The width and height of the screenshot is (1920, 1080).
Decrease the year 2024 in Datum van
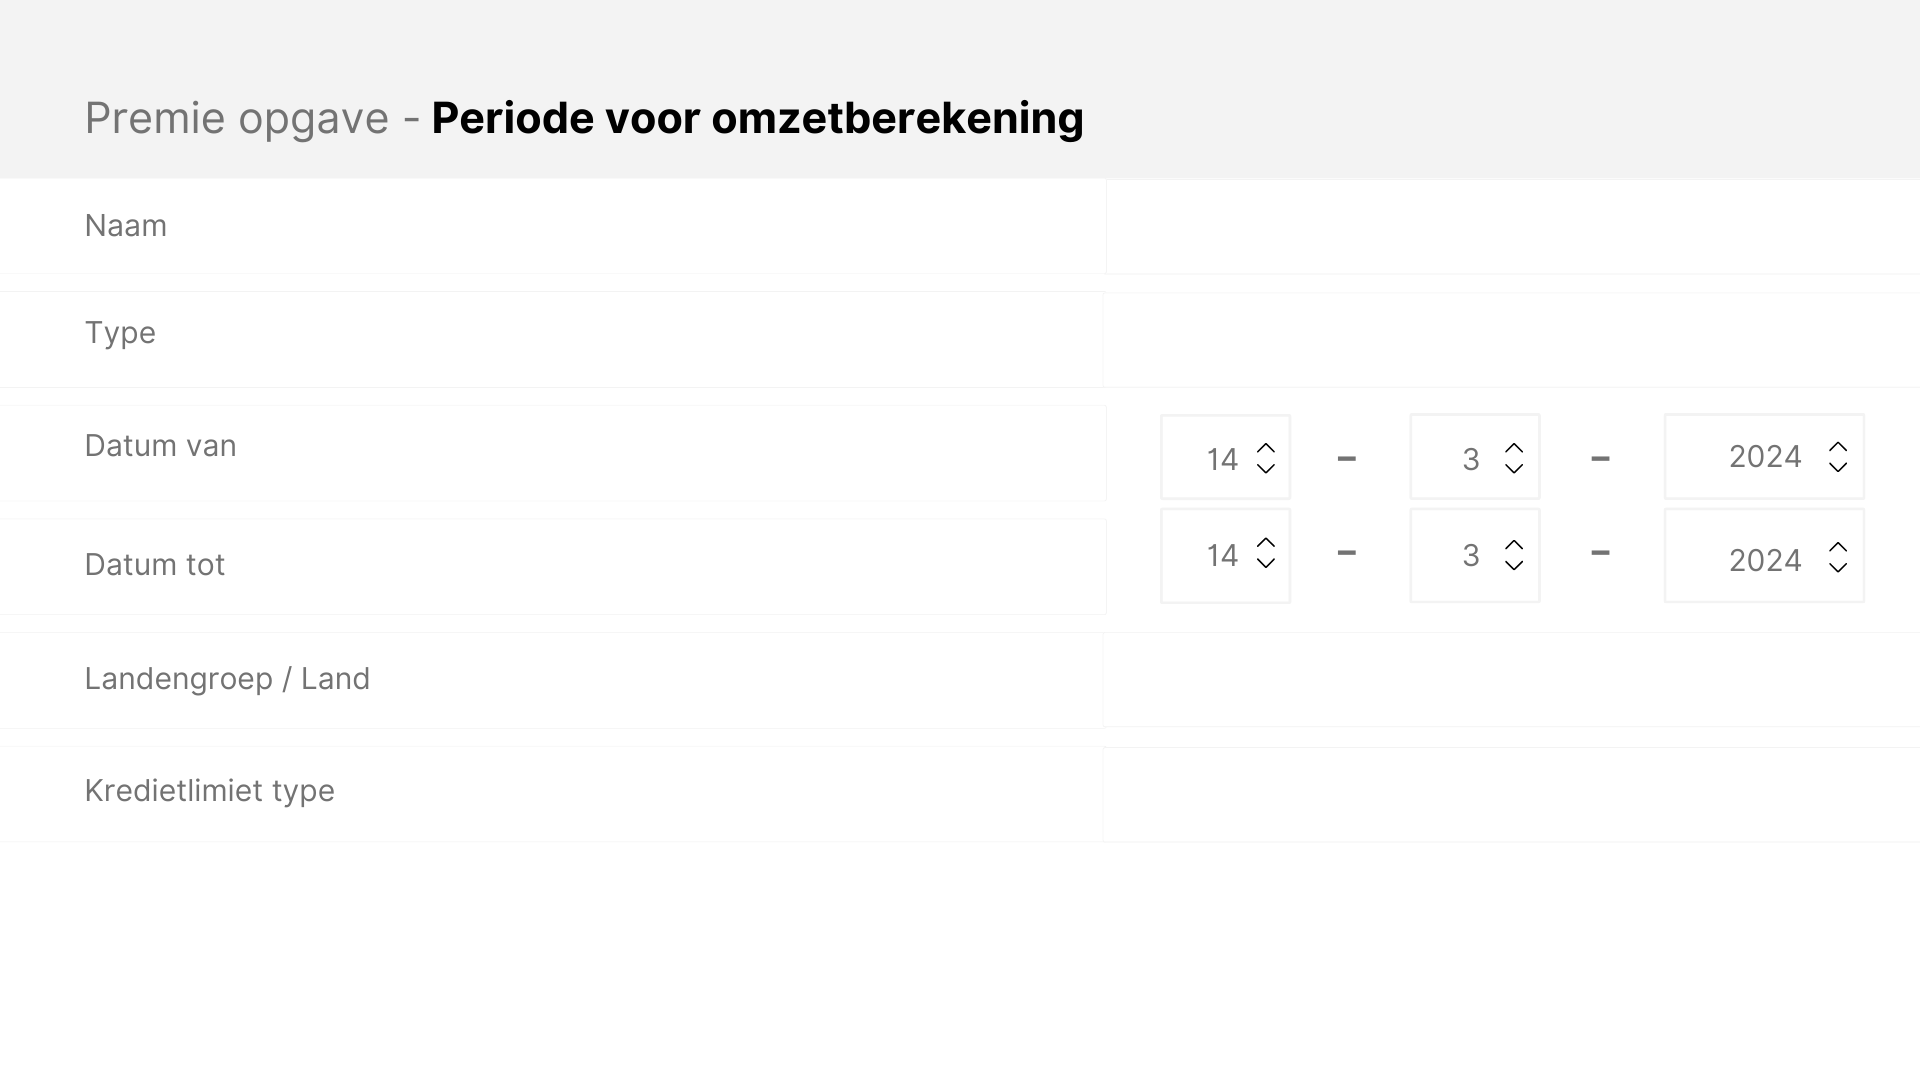point(1839,468)
